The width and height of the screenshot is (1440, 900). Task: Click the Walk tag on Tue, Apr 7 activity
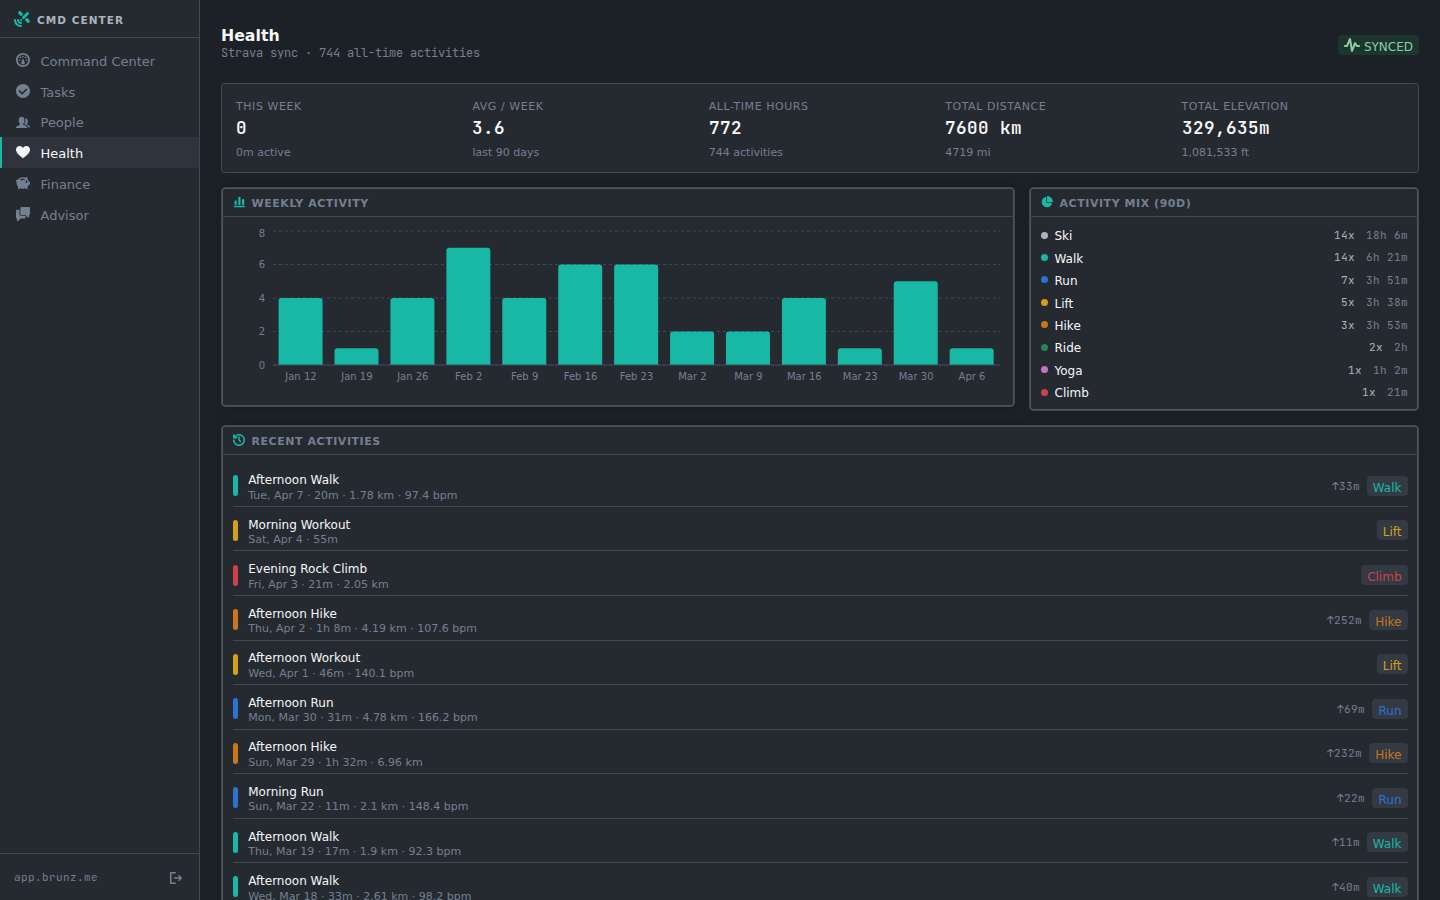click(x=1387, y=487)
